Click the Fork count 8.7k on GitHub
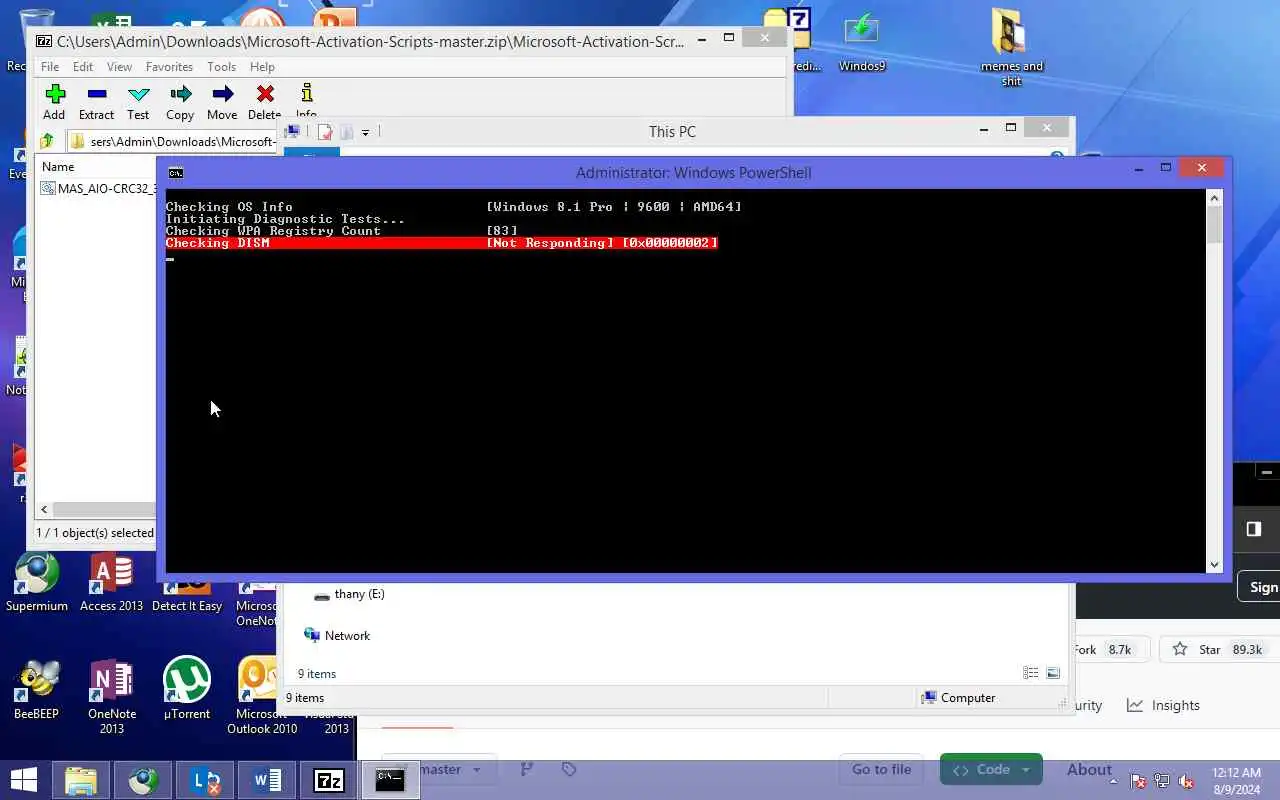 [x=1119, y=650]
